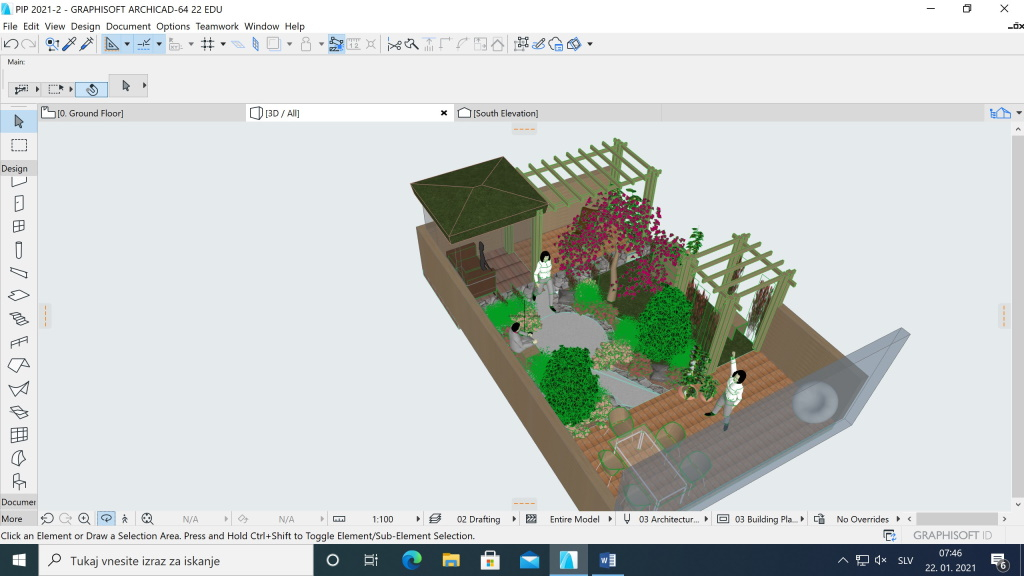The image size is (1024, 576).
Task: Choose the Door tool
Action: click(18, 203)
